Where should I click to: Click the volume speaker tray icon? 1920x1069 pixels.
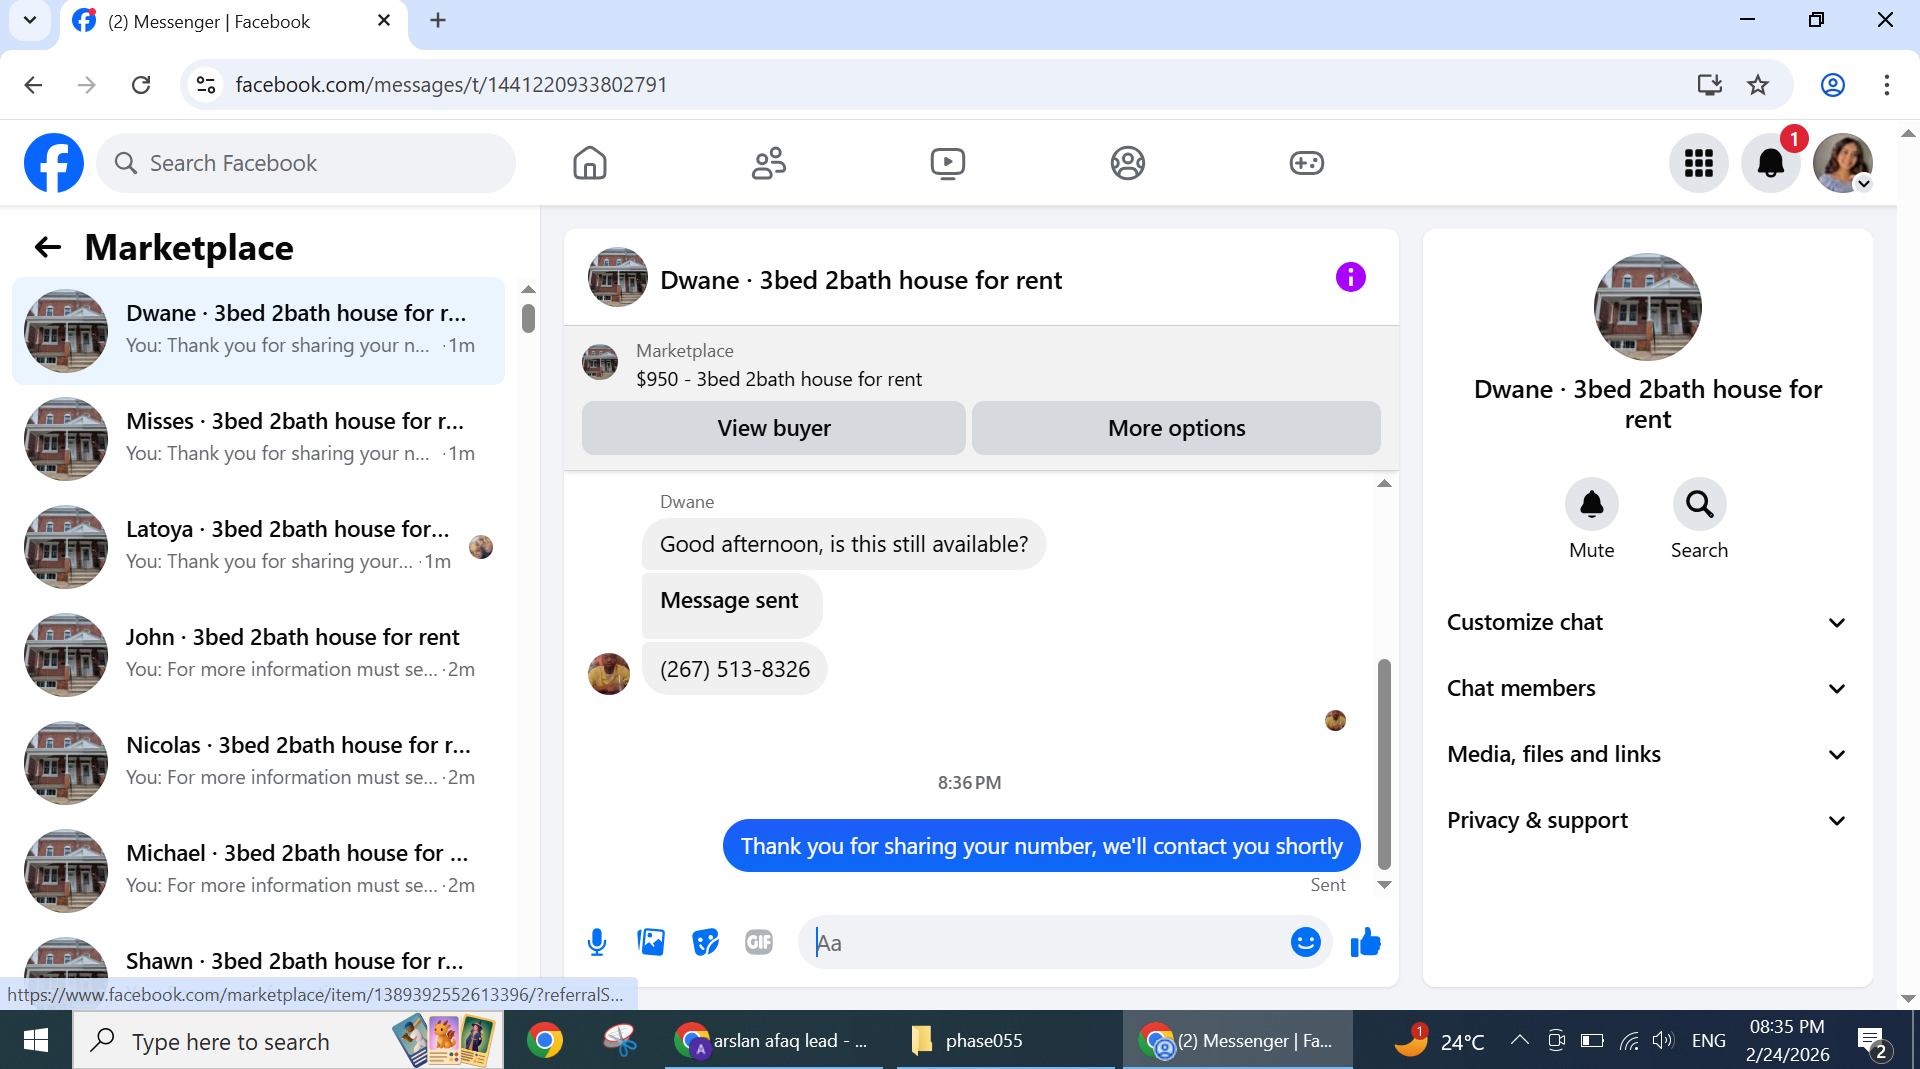1662,1040
